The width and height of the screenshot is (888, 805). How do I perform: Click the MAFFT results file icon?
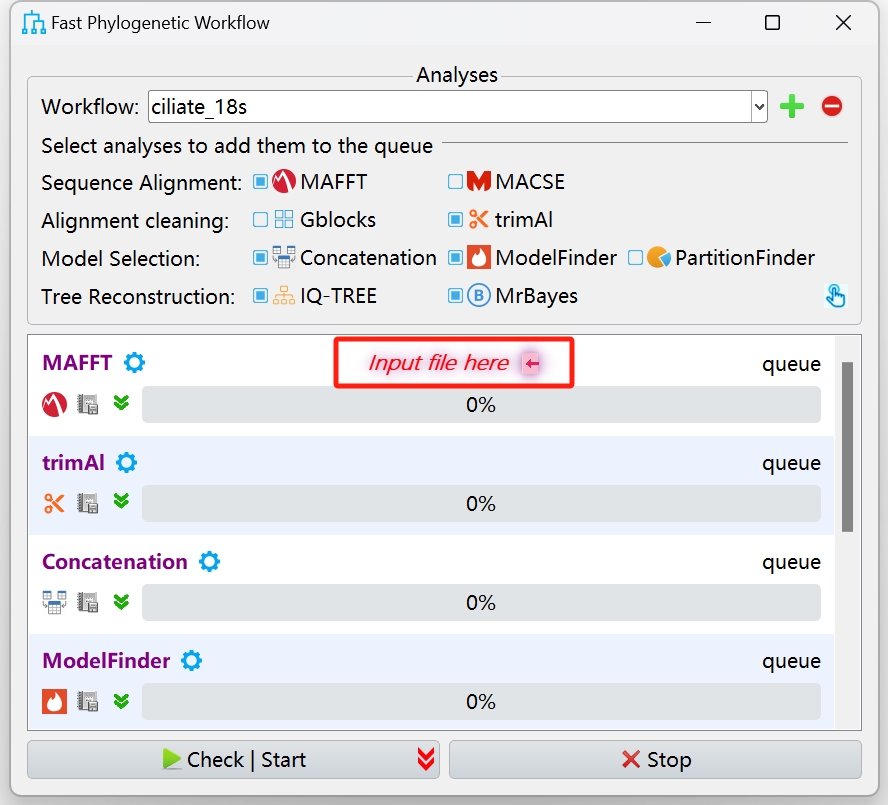(88, 405)
